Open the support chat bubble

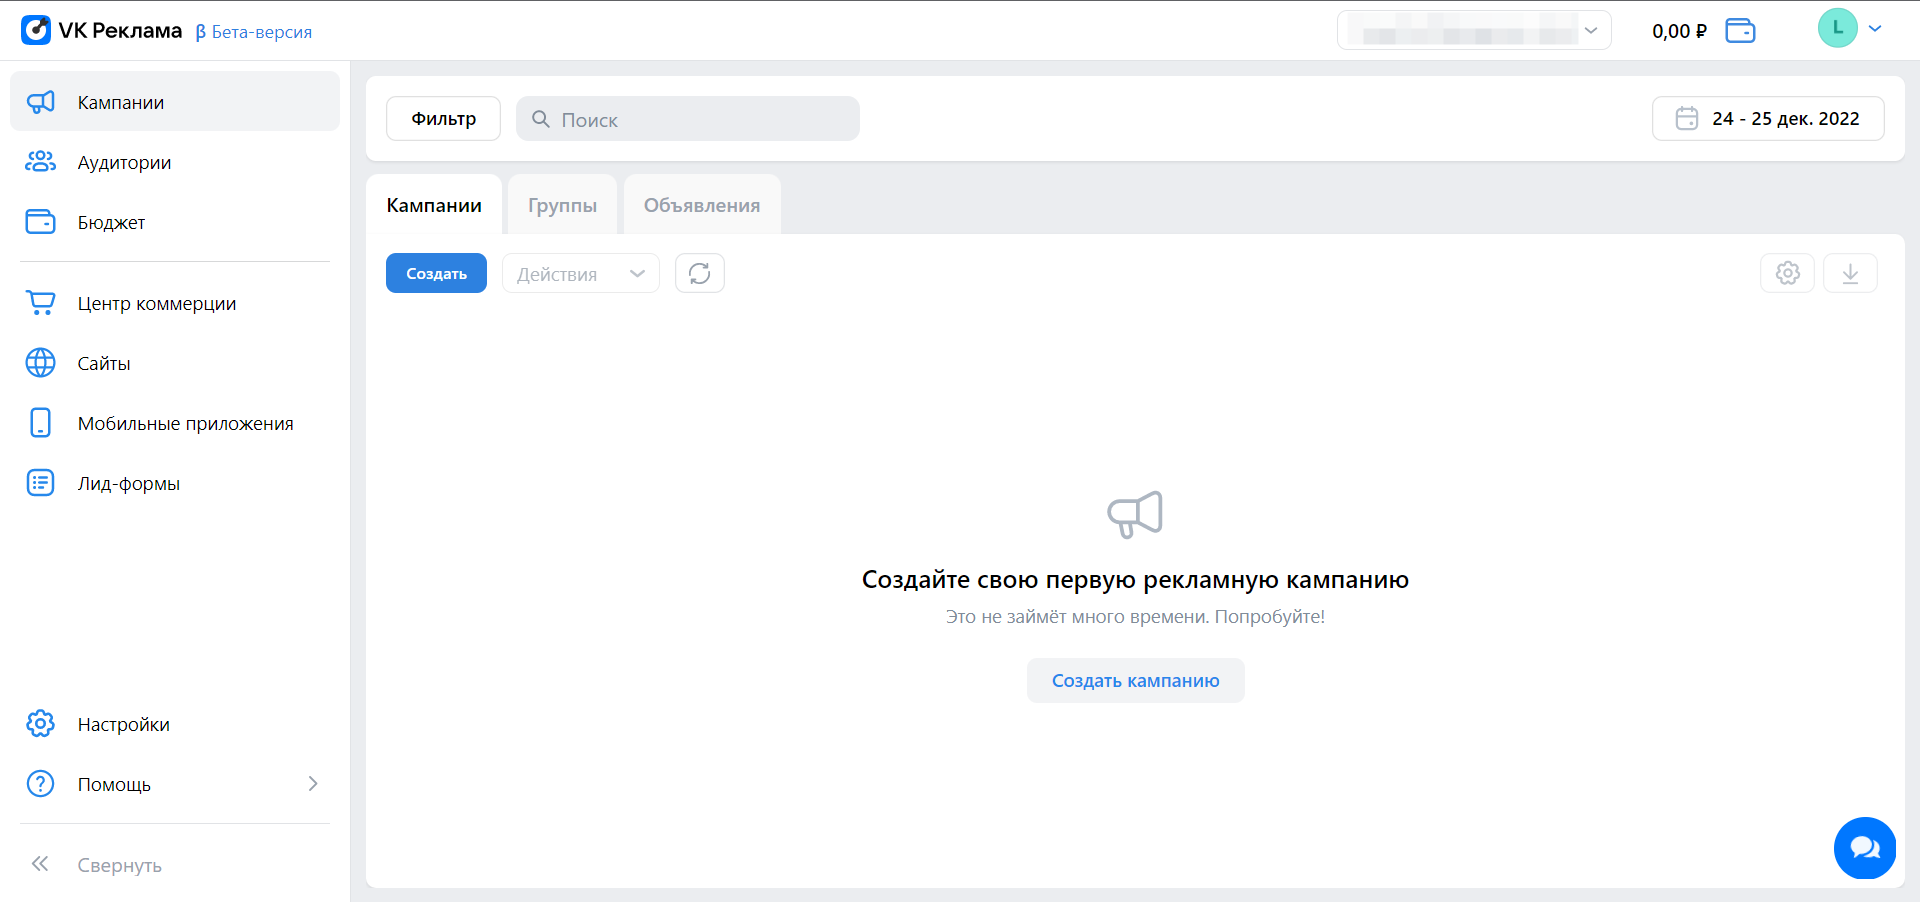point(1864,848)
